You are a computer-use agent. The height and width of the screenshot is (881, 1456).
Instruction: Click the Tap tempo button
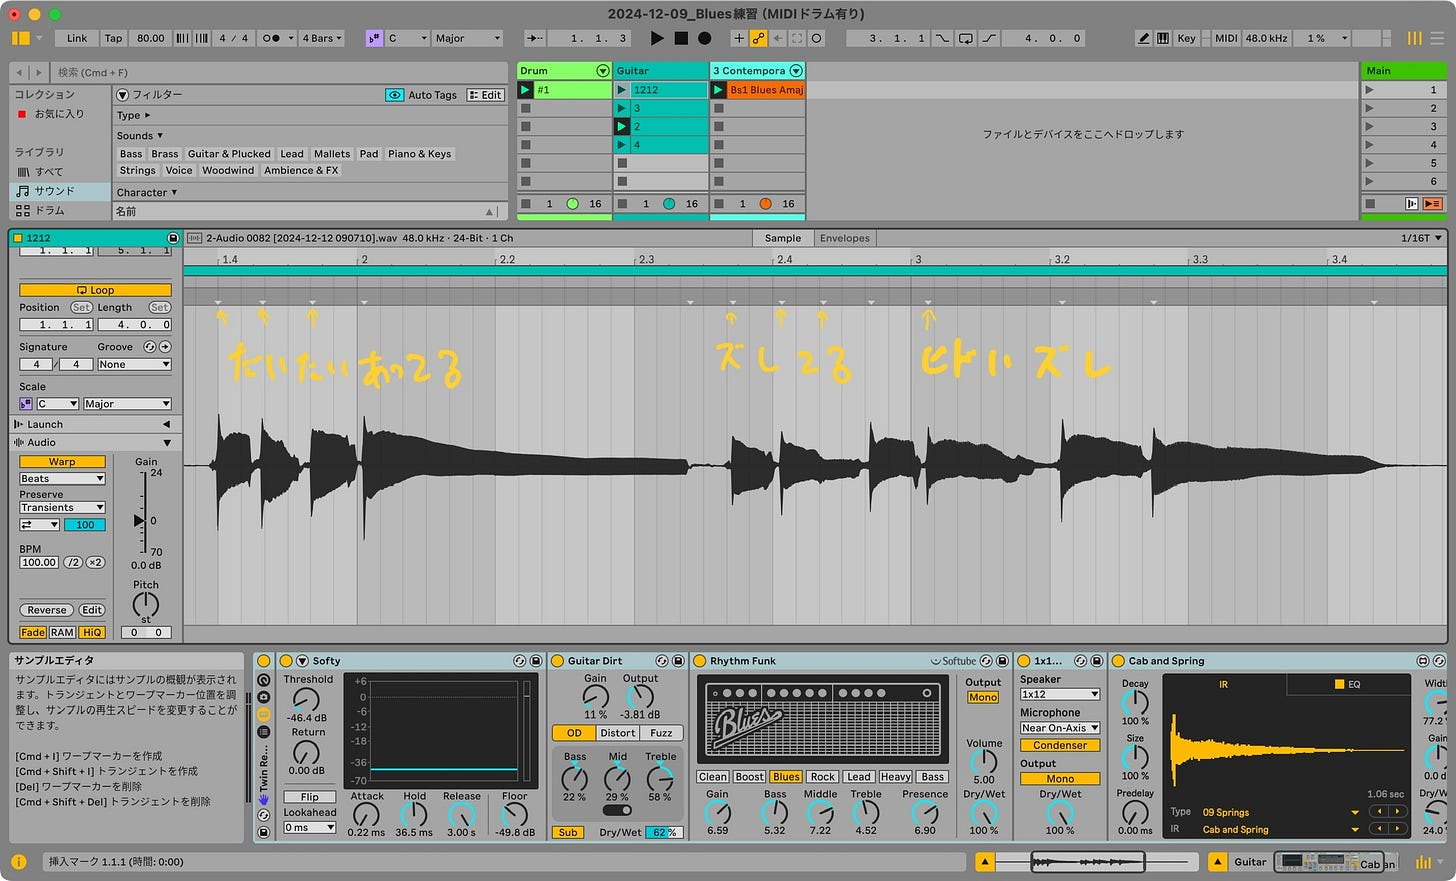pos(114,38)
